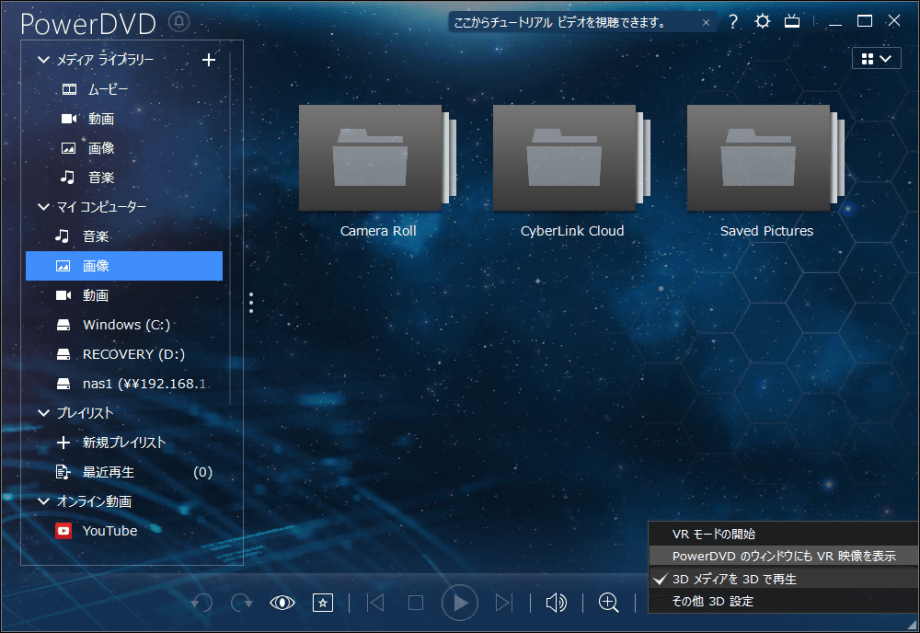Open the grid view dropdown
This screenshot has height=633, width=920.
click(x=876, y=59)
